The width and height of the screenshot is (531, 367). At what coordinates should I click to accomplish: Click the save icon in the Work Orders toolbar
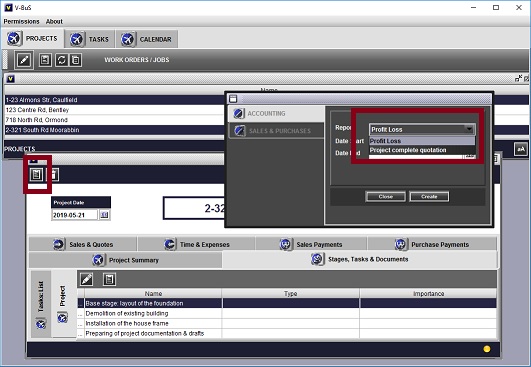click(x=45, y=60)
